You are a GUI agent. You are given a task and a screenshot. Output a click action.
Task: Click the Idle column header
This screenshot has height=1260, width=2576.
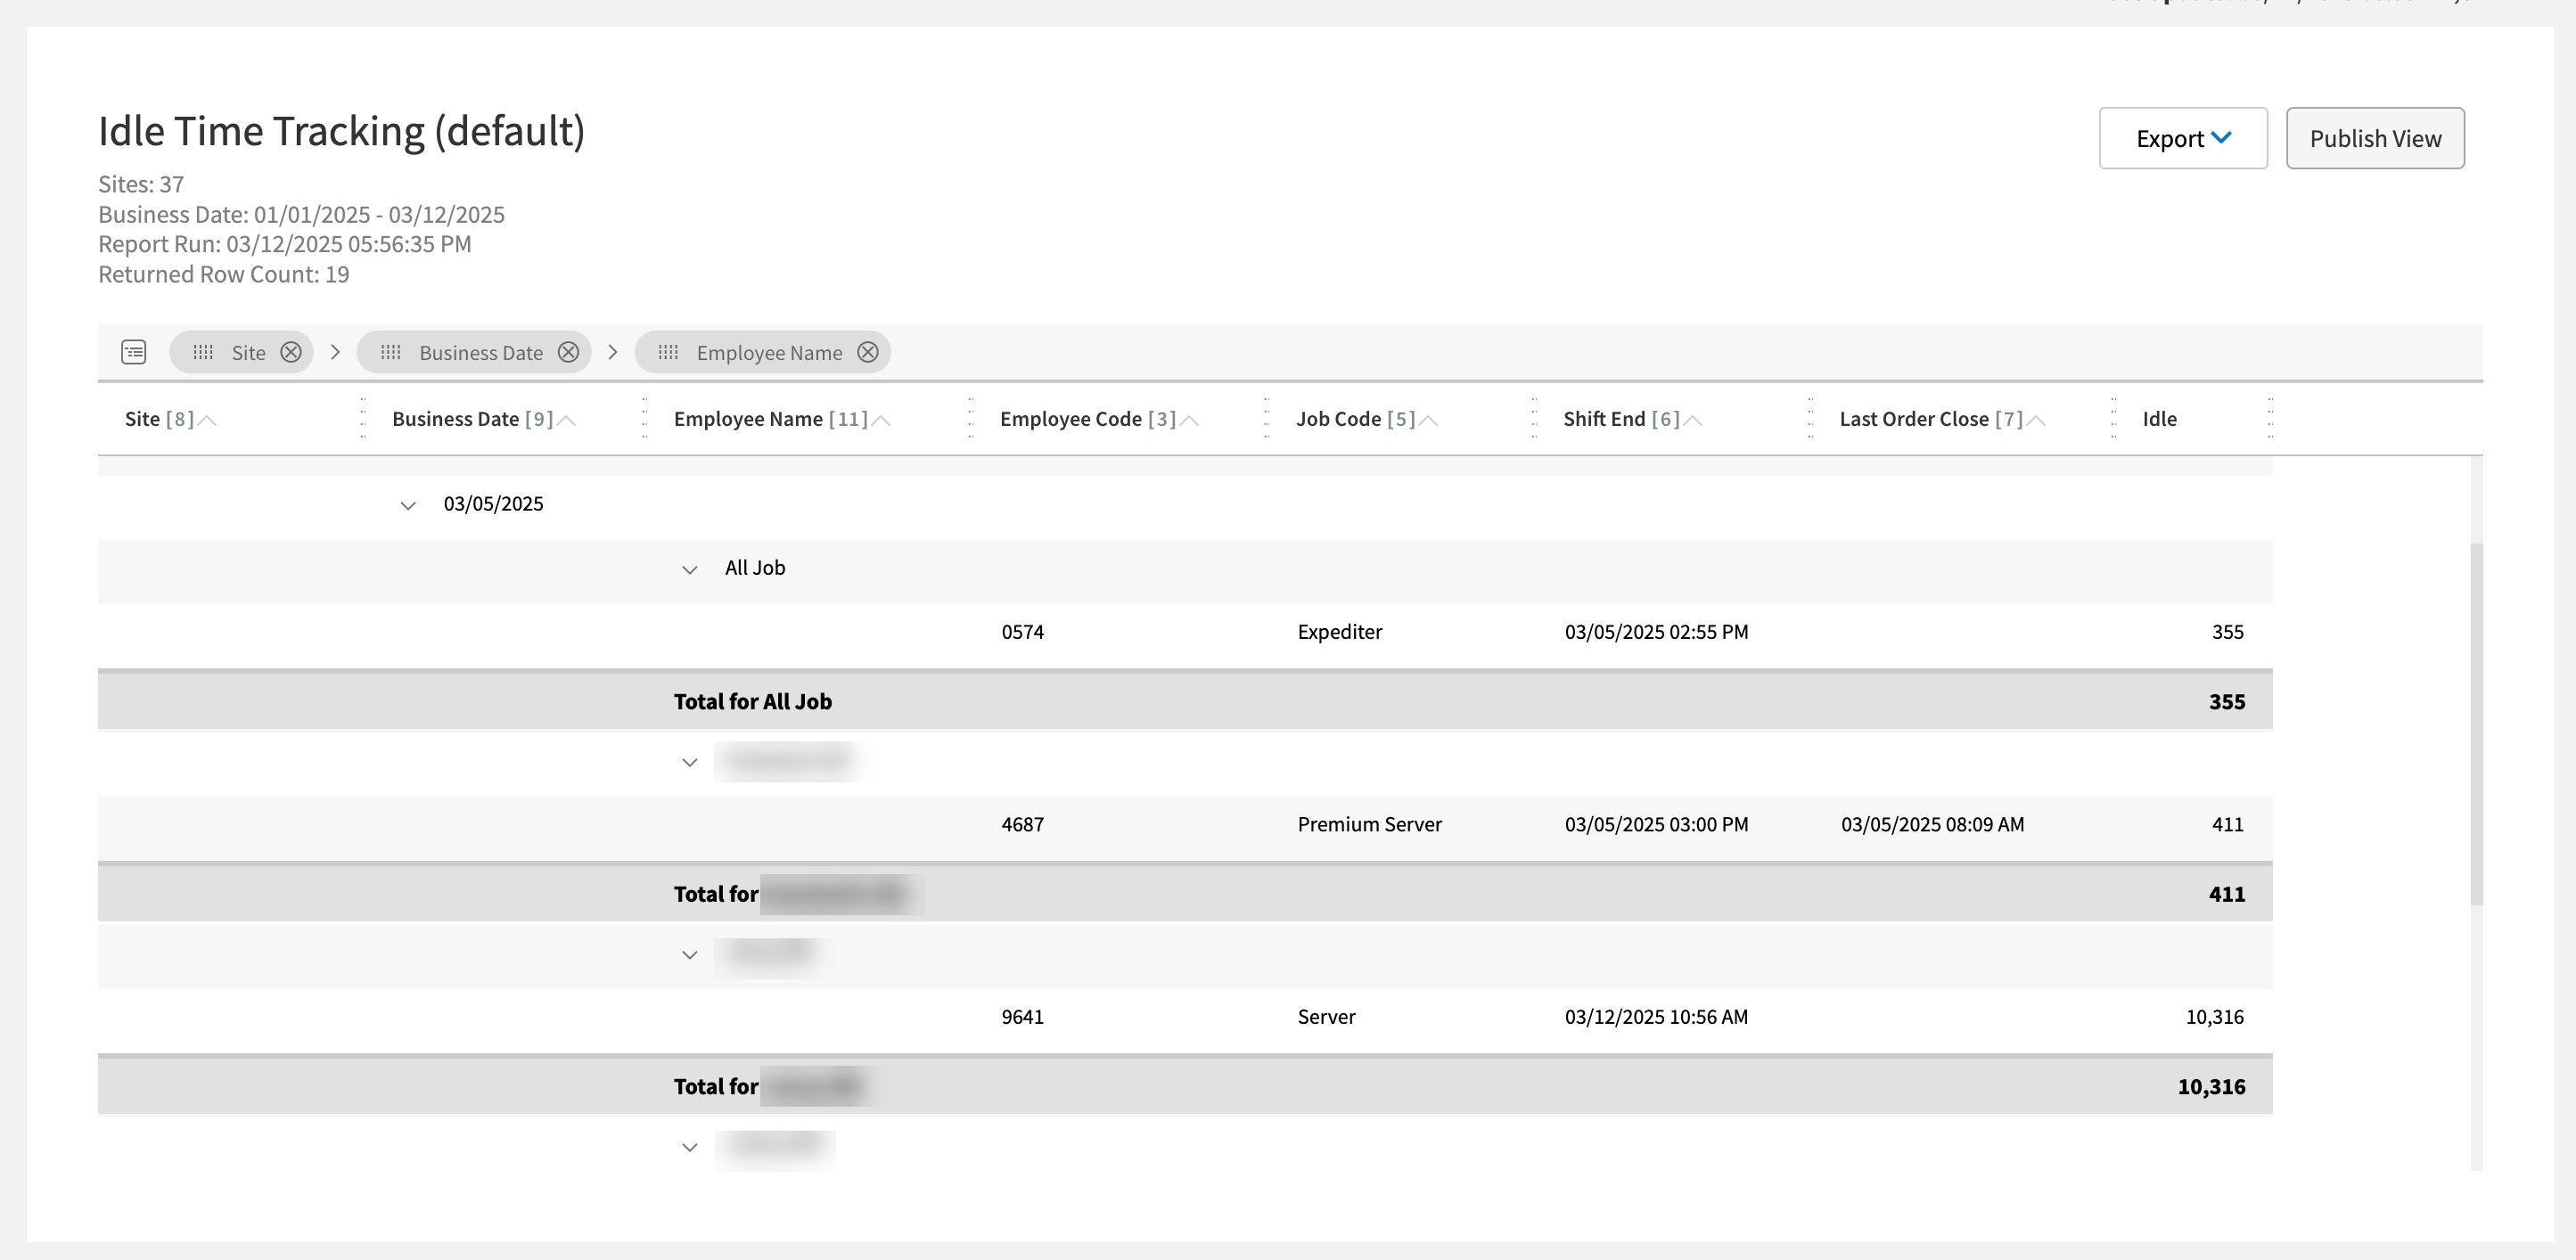2159,419
